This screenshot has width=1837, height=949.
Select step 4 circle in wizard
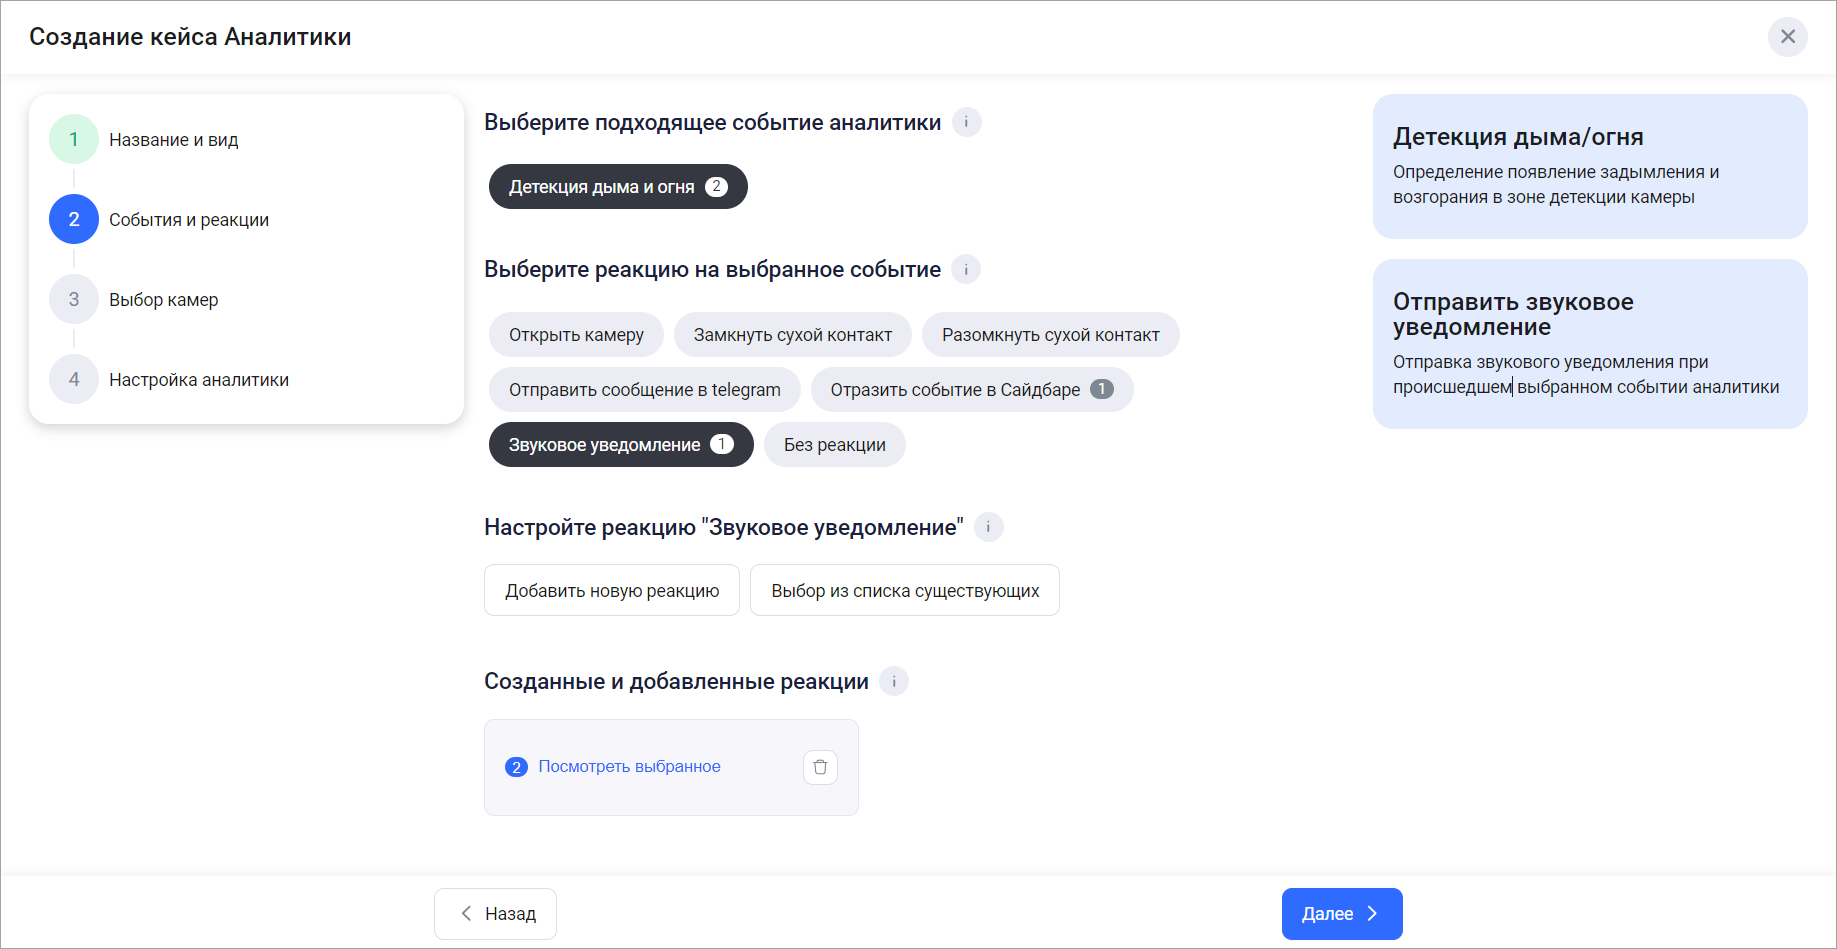click(x=74, y=379)
